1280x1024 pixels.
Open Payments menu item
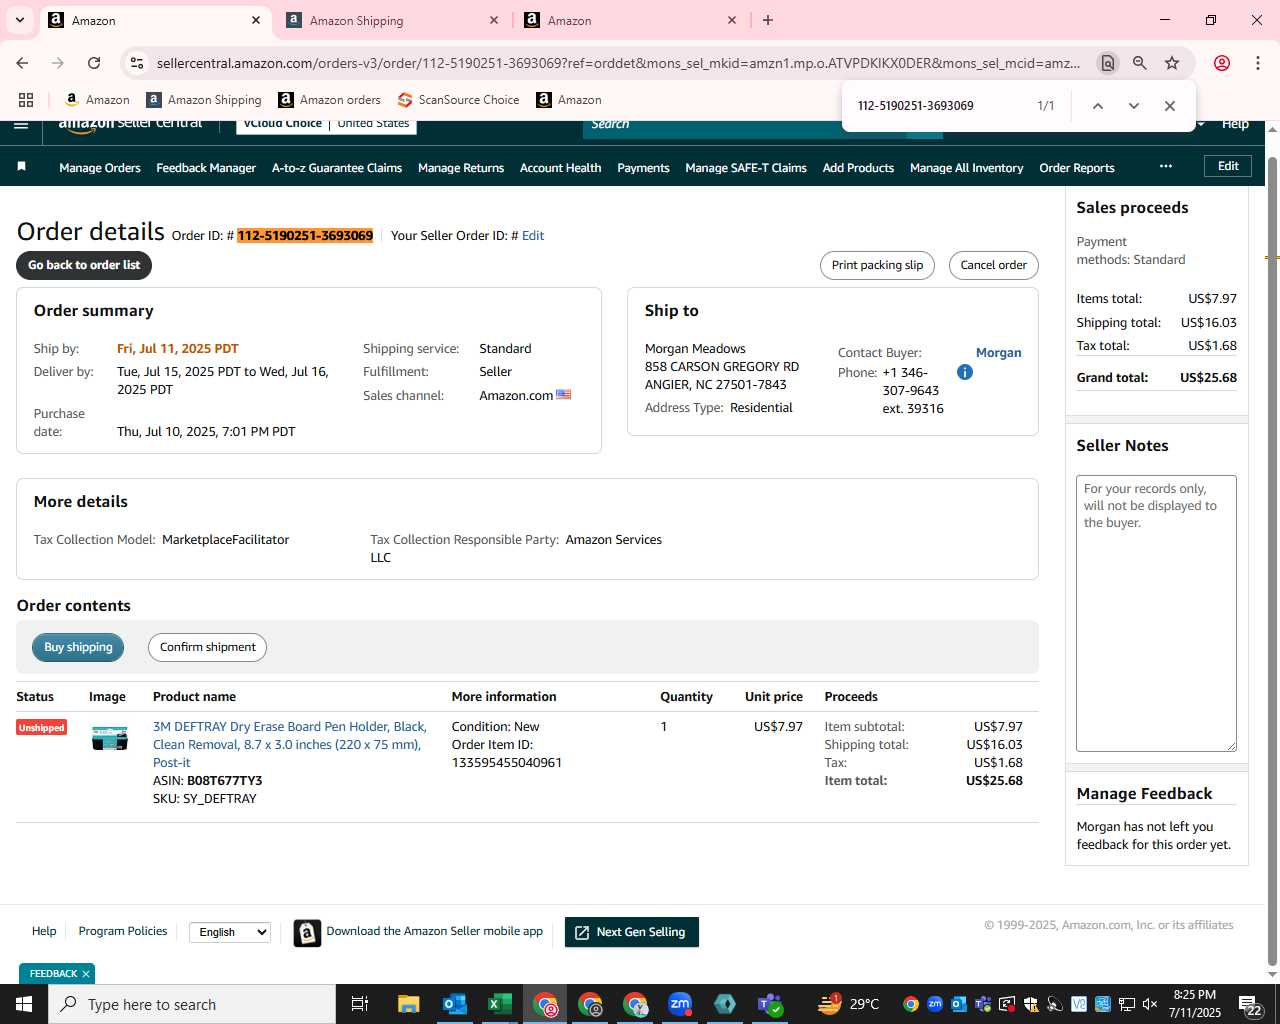point(643,168)
